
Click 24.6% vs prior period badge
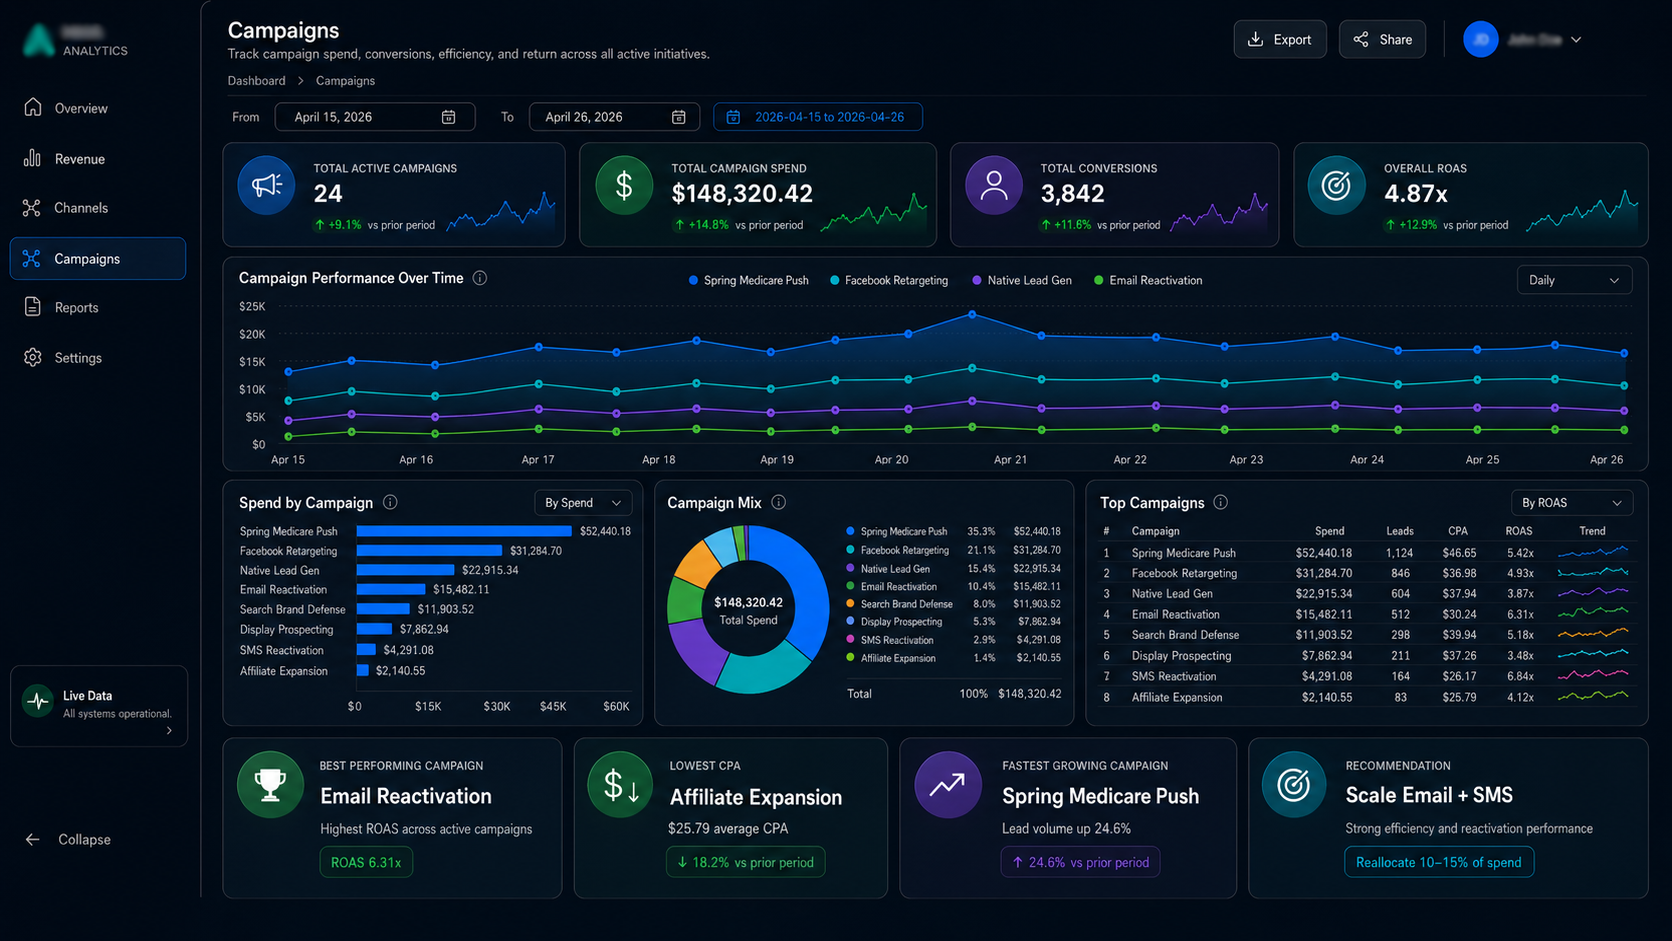pos(1081,862)
